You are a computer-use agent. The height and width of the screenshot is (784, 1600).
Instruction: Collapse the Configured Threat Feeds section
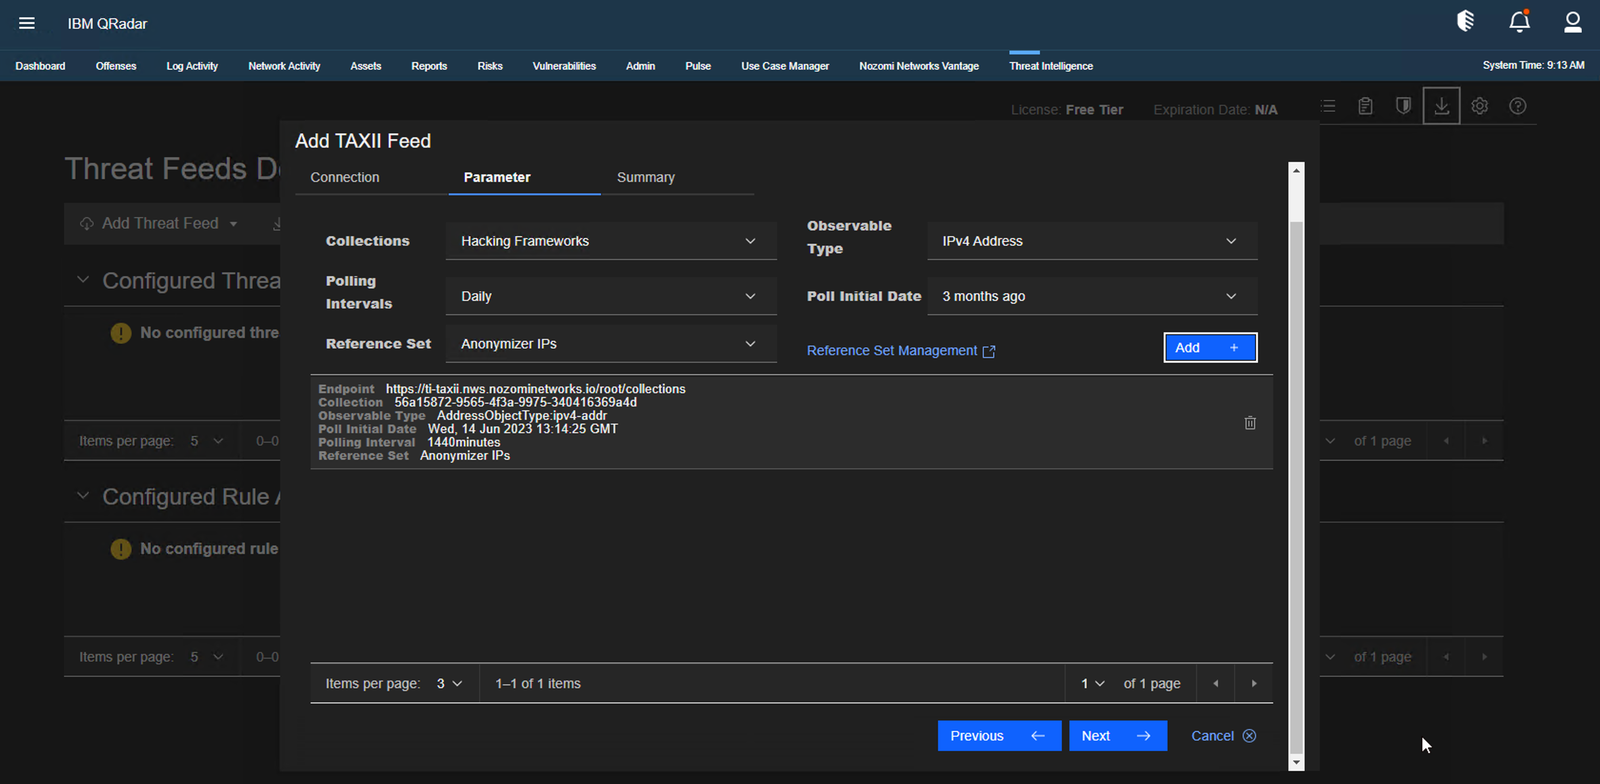83,280
